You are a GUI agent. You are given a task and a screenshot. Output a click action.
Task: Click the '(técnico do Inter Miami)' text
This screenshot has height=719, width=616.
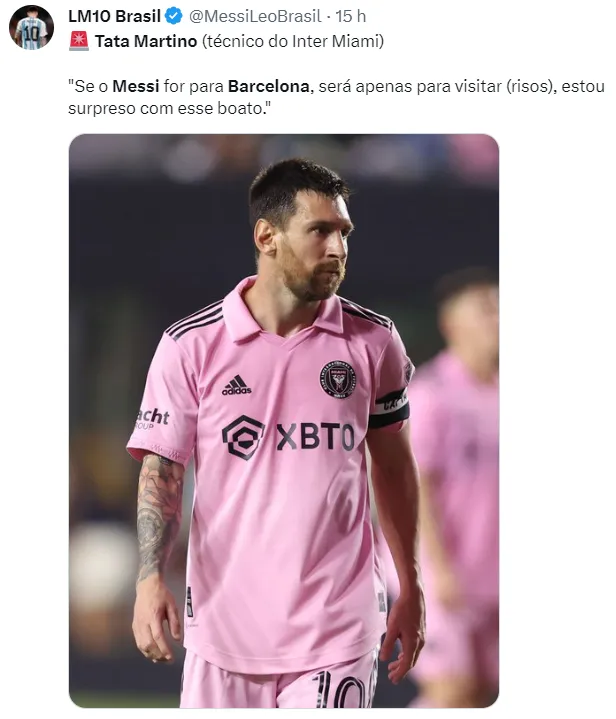293,41
